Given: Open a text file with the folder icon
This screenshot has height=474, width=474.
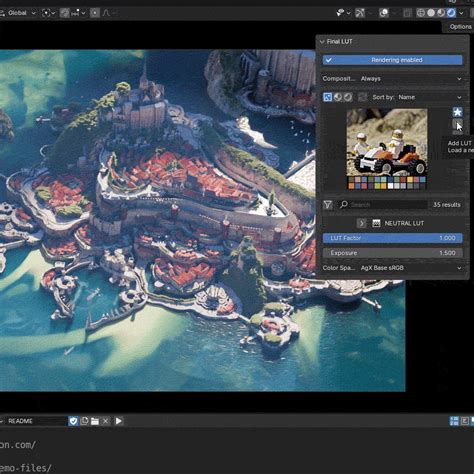Looking at the screenshot, I should point(95,421).
